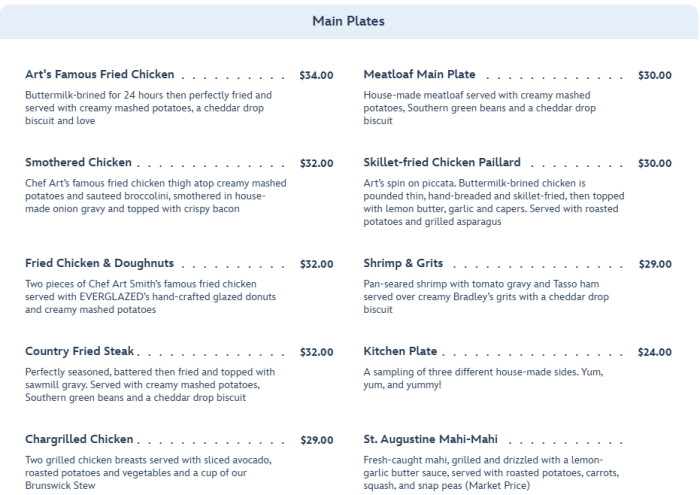Open the Smothered Chicken menu item
This screenshot has height=495, width=700.
pyautogui.click(x=78, y=163)
